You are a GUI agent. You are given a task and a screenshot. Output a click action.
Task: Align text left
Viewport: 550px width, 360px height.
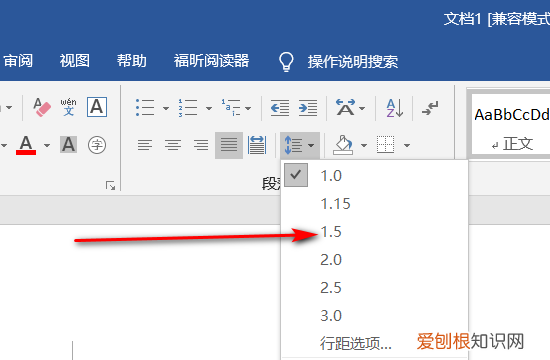pyautogui.click(x=145, y=145)
